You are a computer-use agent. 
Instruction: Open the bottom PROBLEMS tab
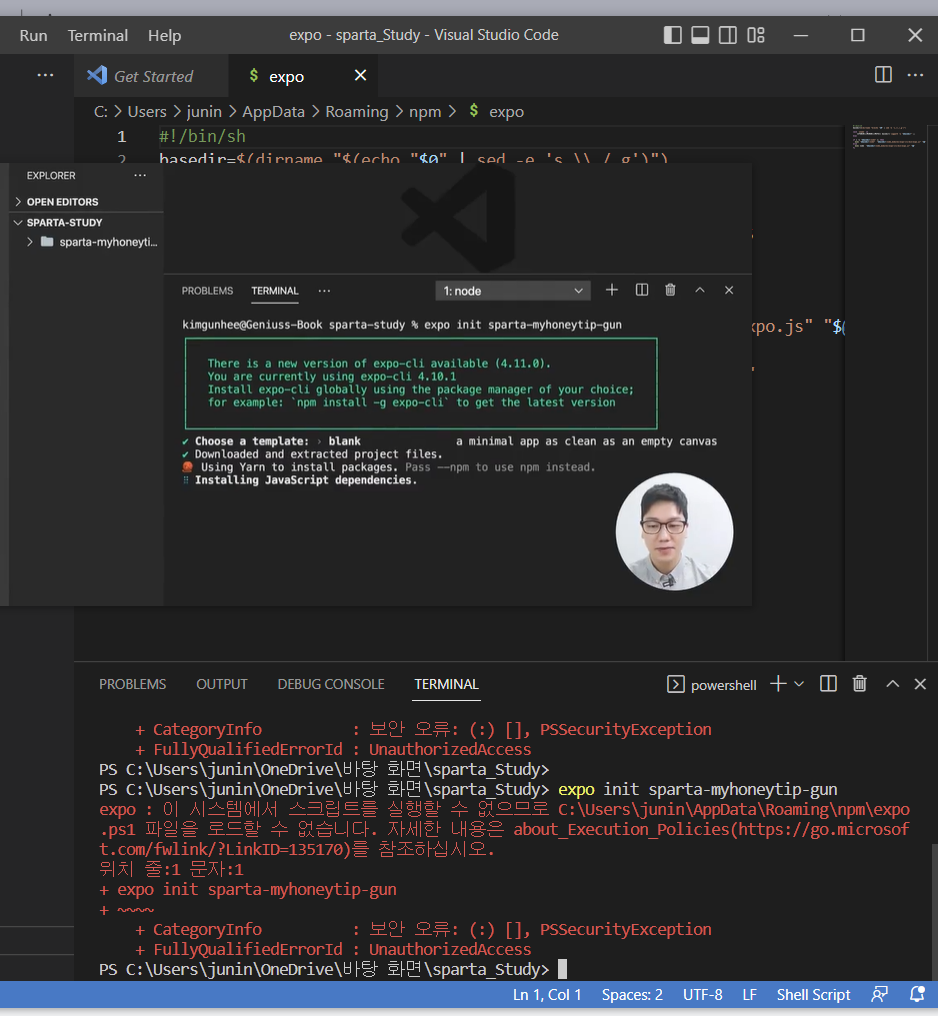pyautogui.click(x=132, y=684)
